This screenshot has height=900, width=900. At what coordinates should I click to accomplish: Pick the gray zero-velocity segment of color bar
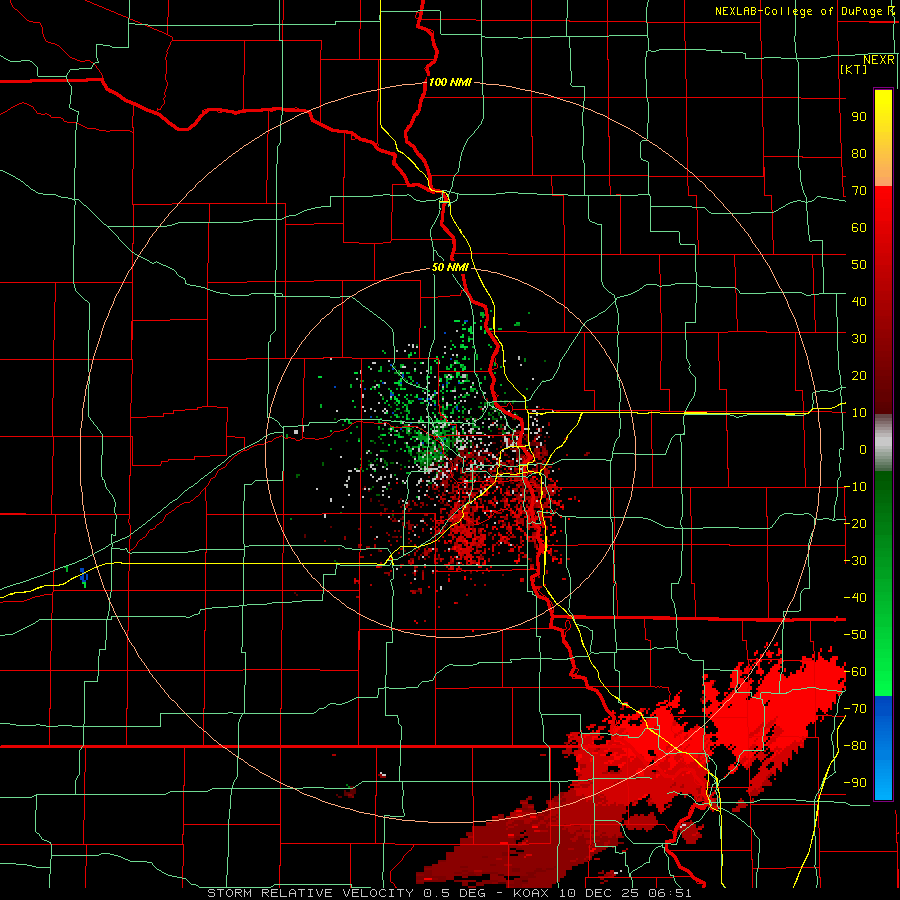tap(883, 443)
